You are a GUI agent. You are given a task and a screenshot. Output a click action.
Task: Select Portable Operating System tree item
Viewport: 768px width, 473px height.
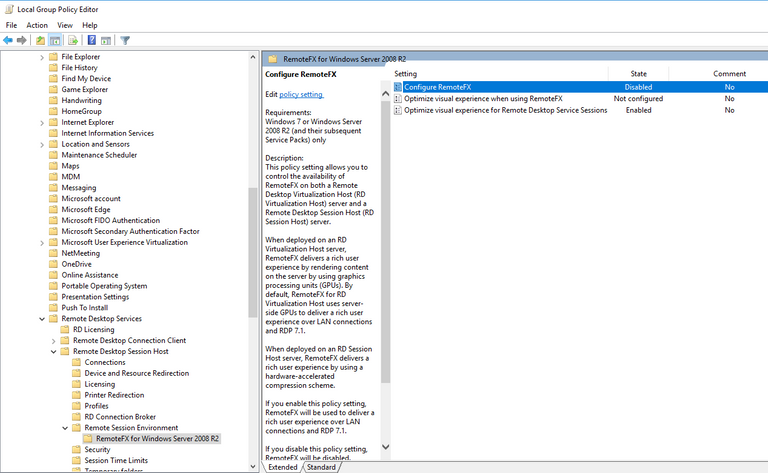[x=104, y=286]
